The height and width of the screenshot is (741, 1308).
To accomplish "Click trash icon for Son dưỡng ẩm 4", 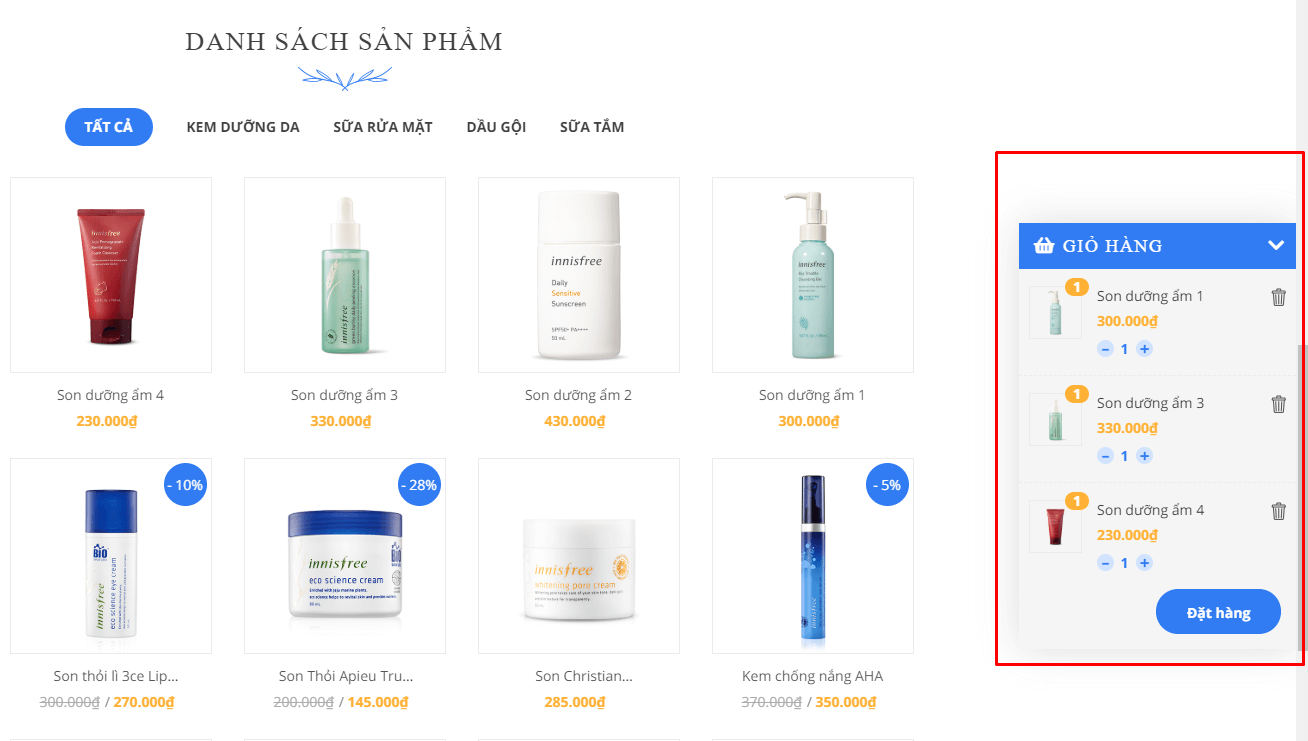I will [1278, 511].
